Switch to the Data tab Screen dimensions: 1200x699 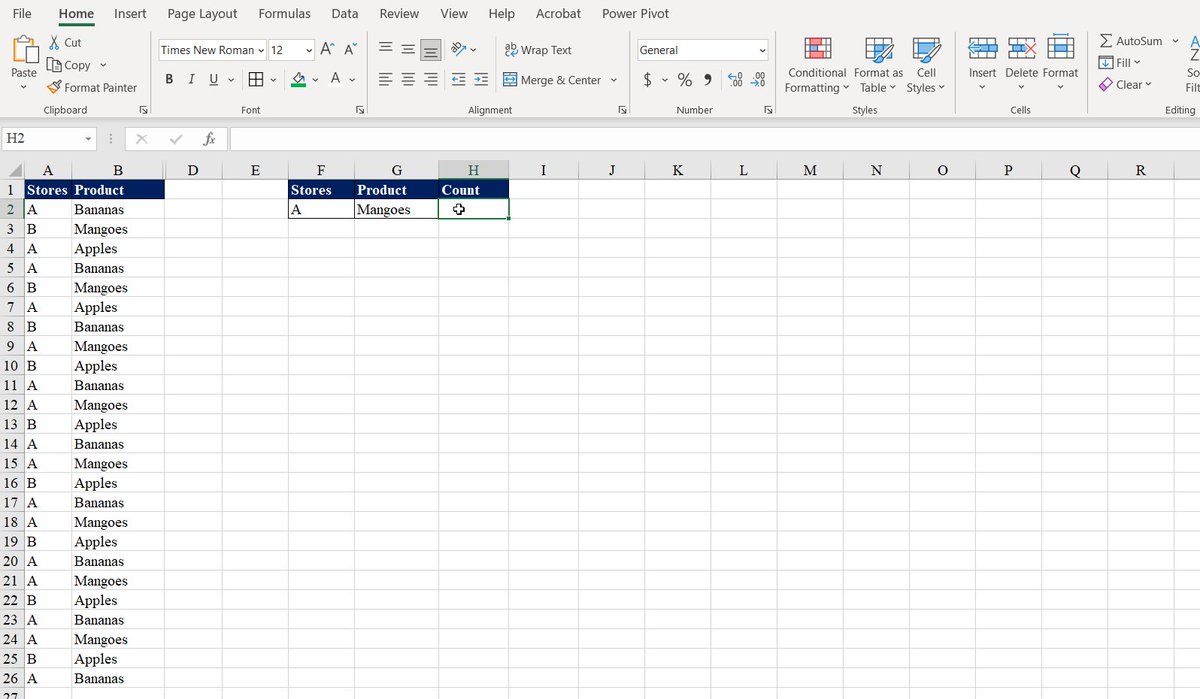(x=345, y=14)
